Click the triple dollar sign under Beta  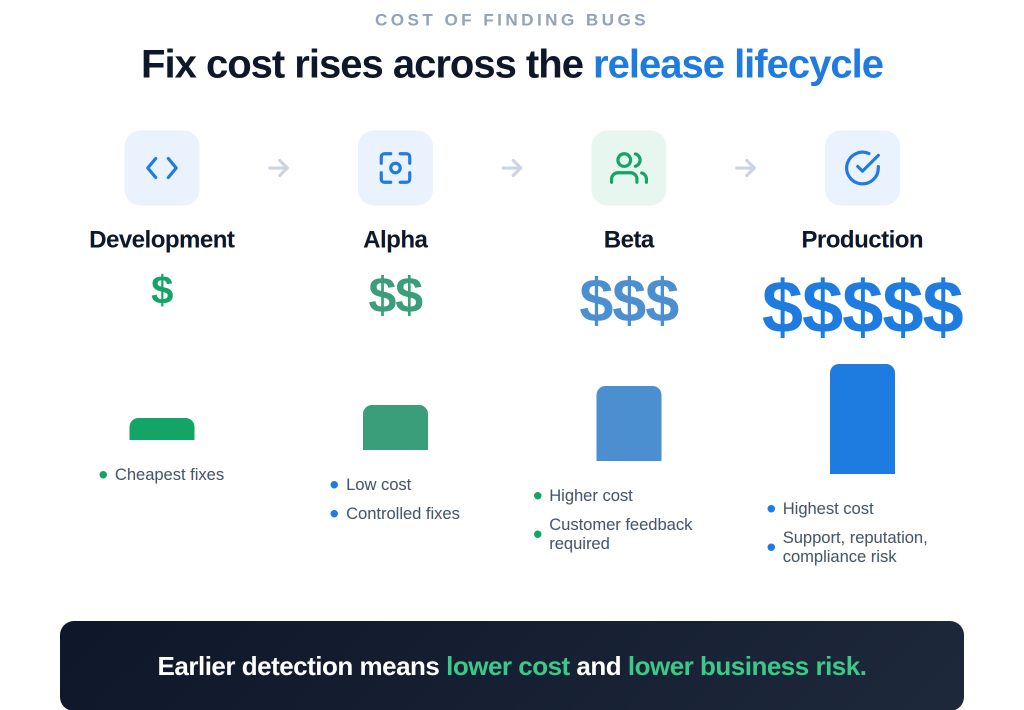(629, 300)
